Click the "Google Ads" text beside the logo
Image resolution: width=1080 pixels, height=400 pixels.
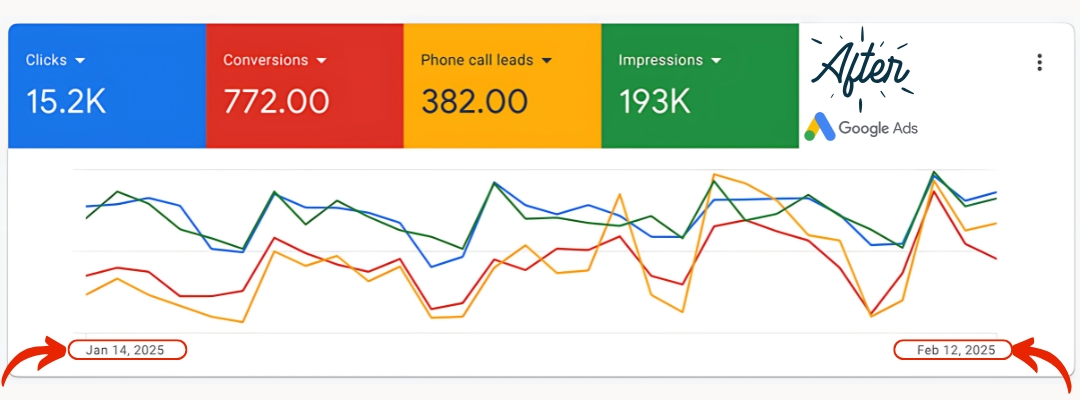878,128
